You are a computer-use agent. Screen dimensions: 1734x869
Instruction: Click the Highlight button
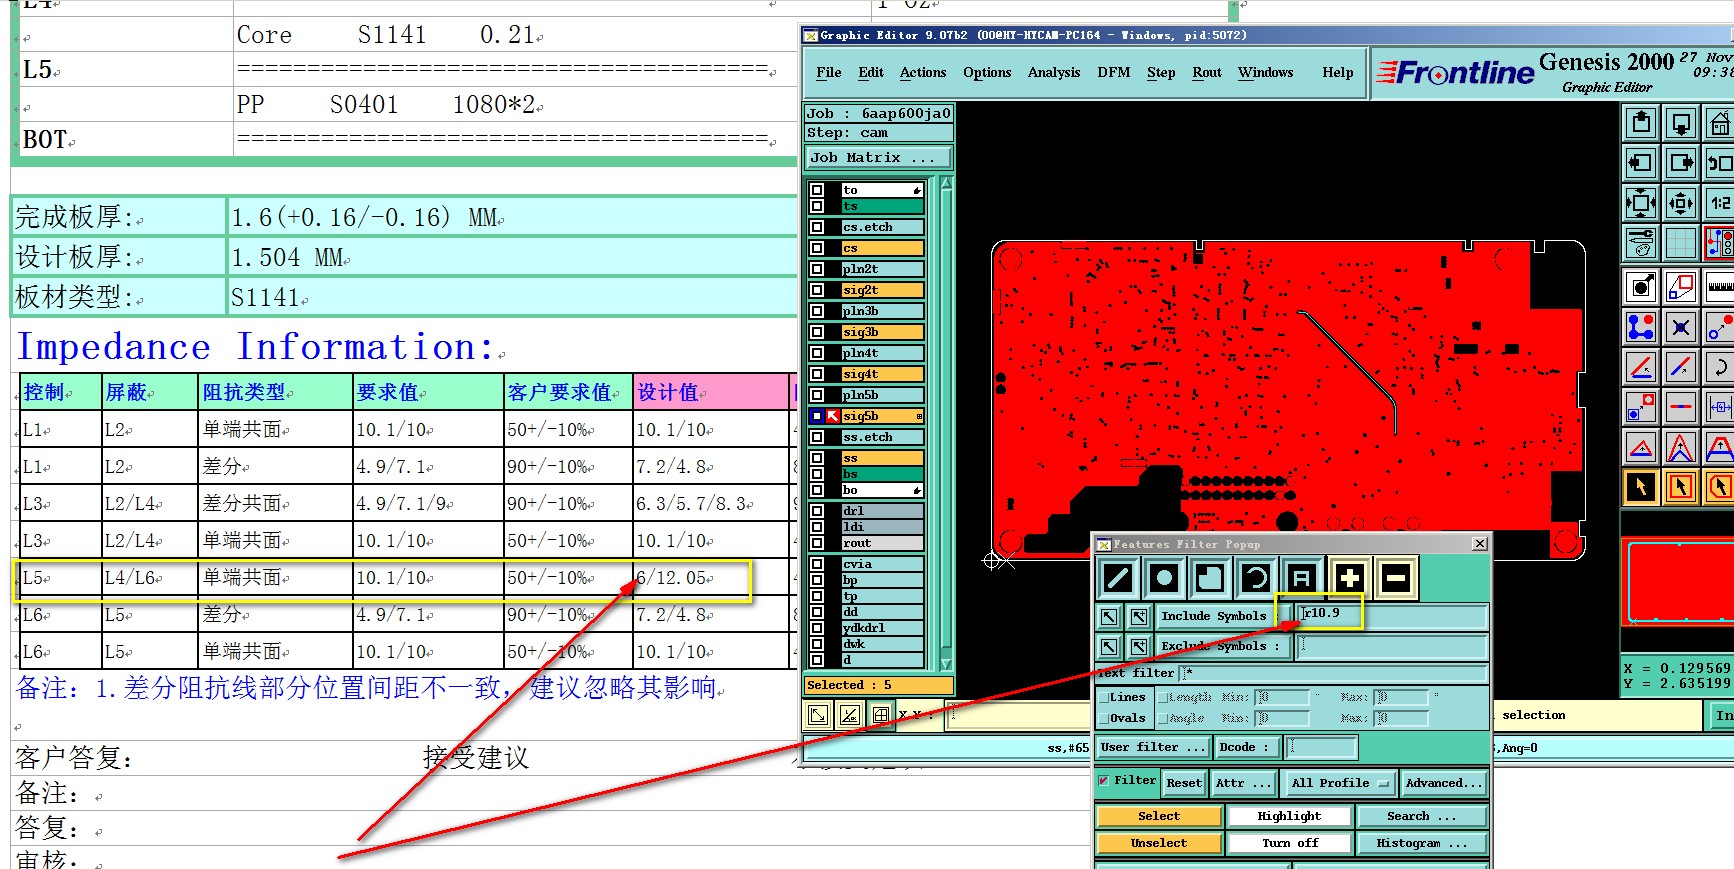click(1289, 816)
